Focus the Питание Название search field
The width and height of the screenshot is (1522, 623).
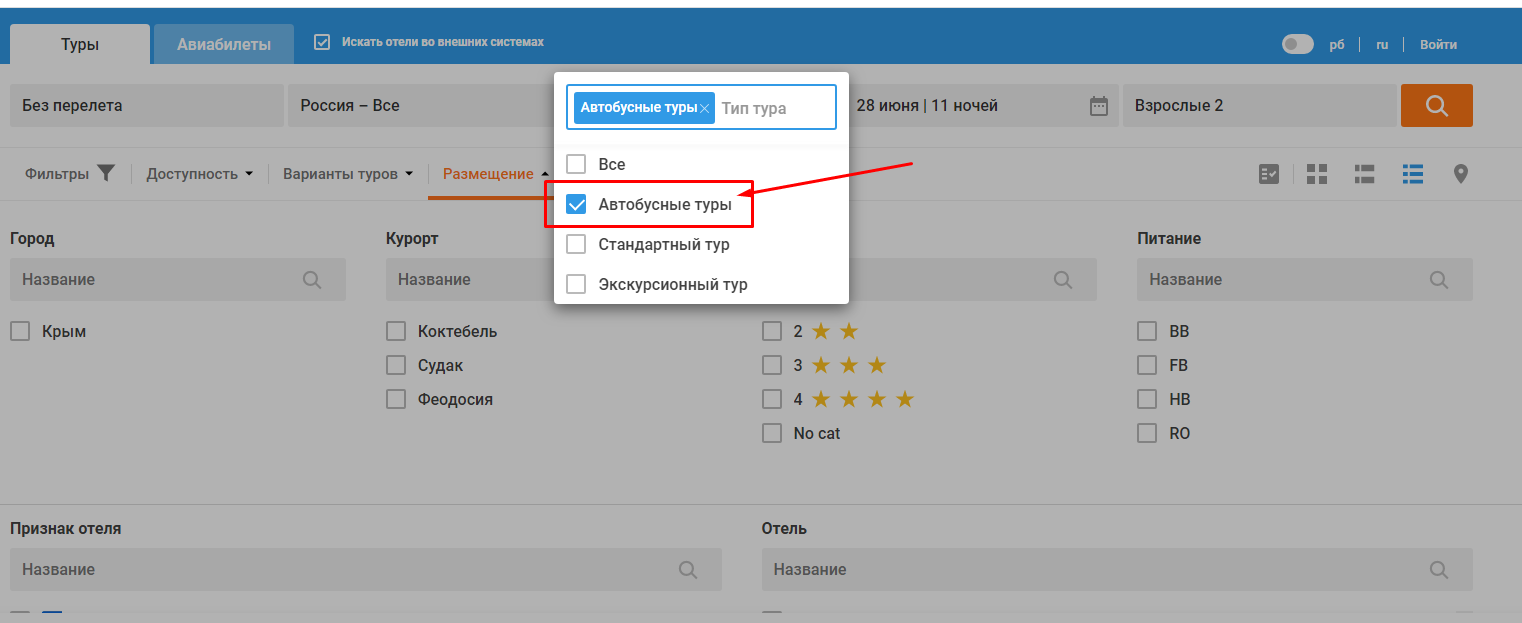point(1305,280)
